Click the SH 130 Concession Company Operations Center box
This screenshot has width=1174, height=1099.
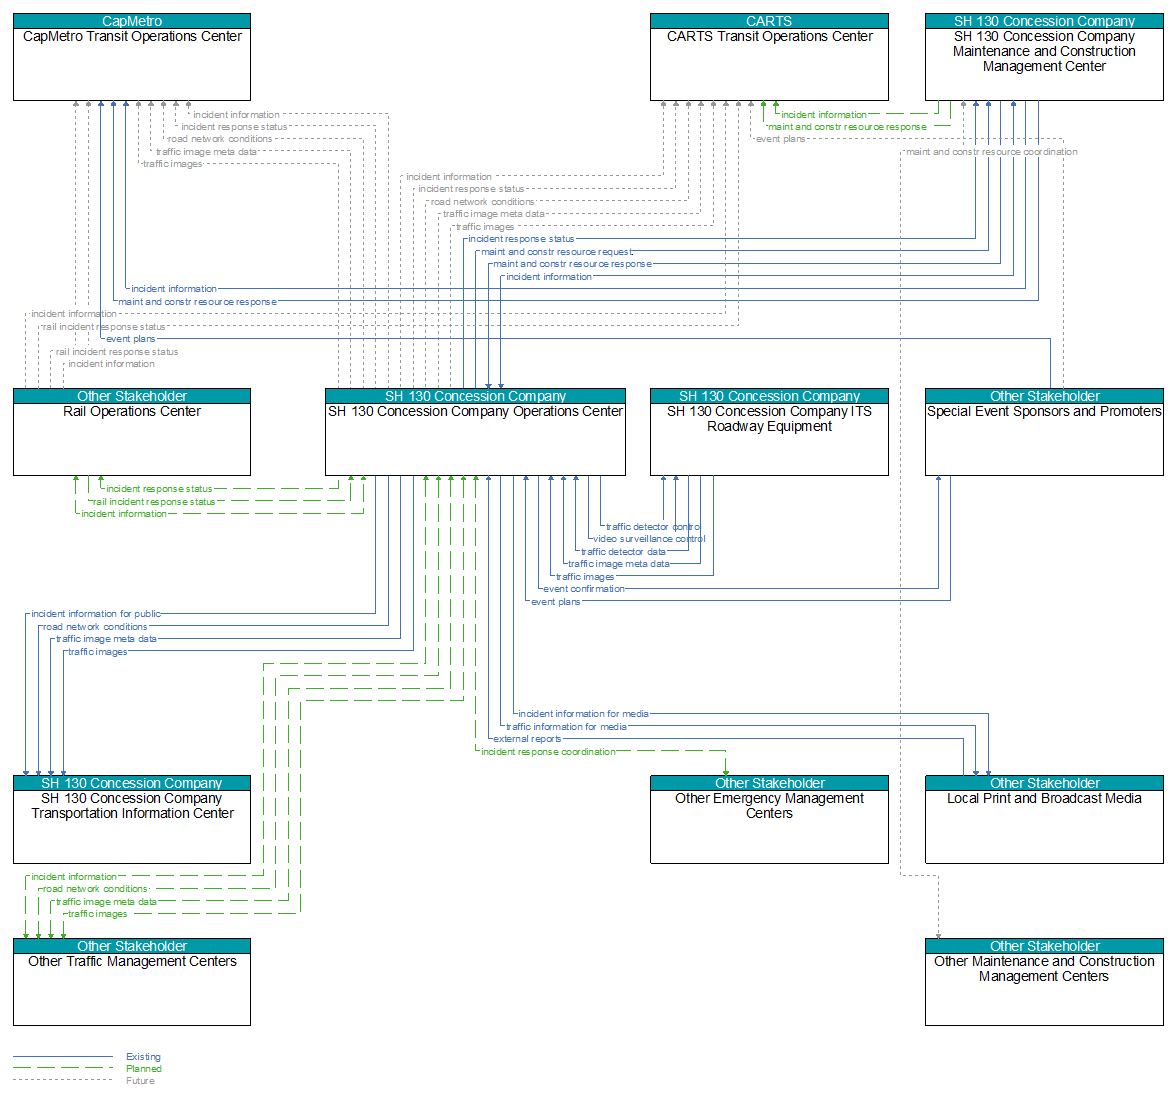click(475, 432)
